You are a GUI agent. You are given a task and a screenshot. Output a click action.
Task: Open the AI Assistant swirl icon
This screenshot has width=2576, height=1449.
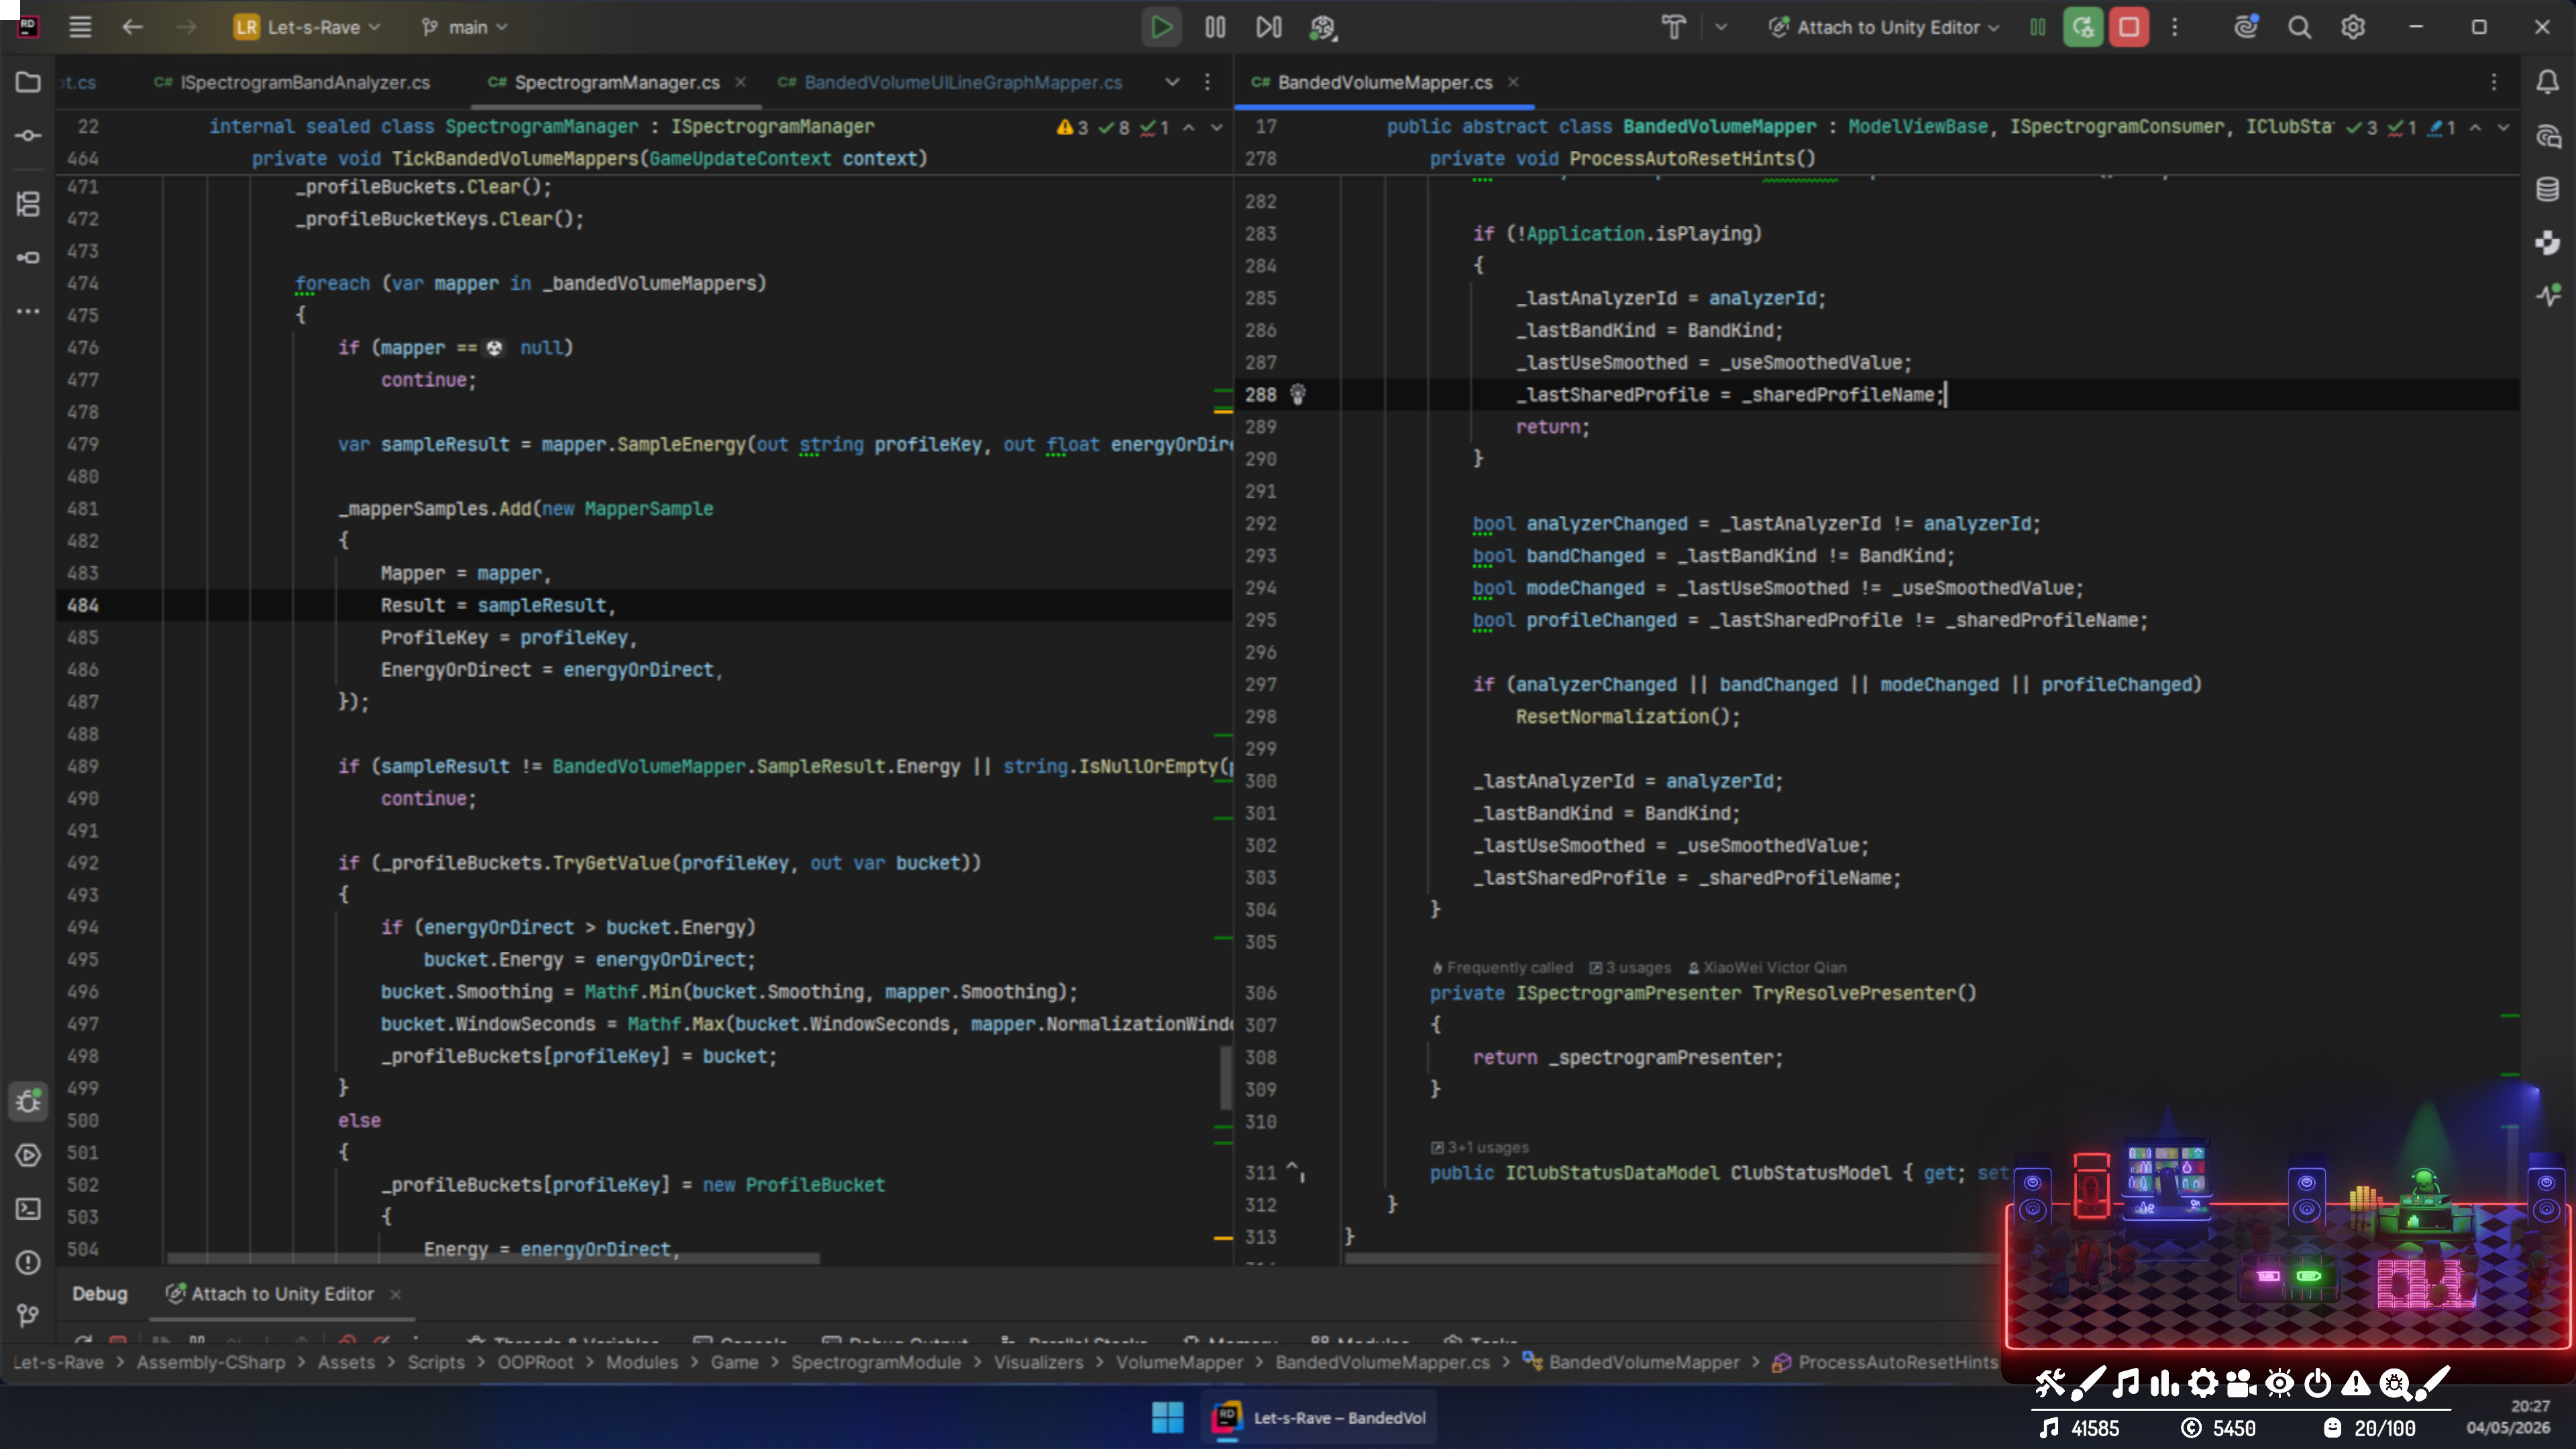coord(2246,27)
